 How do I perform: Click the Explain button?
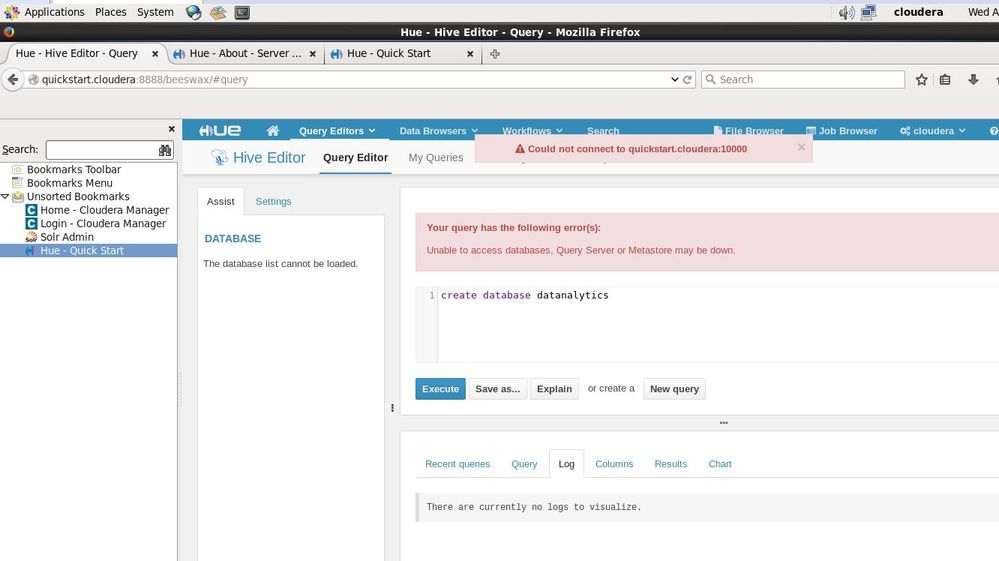[554, 389]
